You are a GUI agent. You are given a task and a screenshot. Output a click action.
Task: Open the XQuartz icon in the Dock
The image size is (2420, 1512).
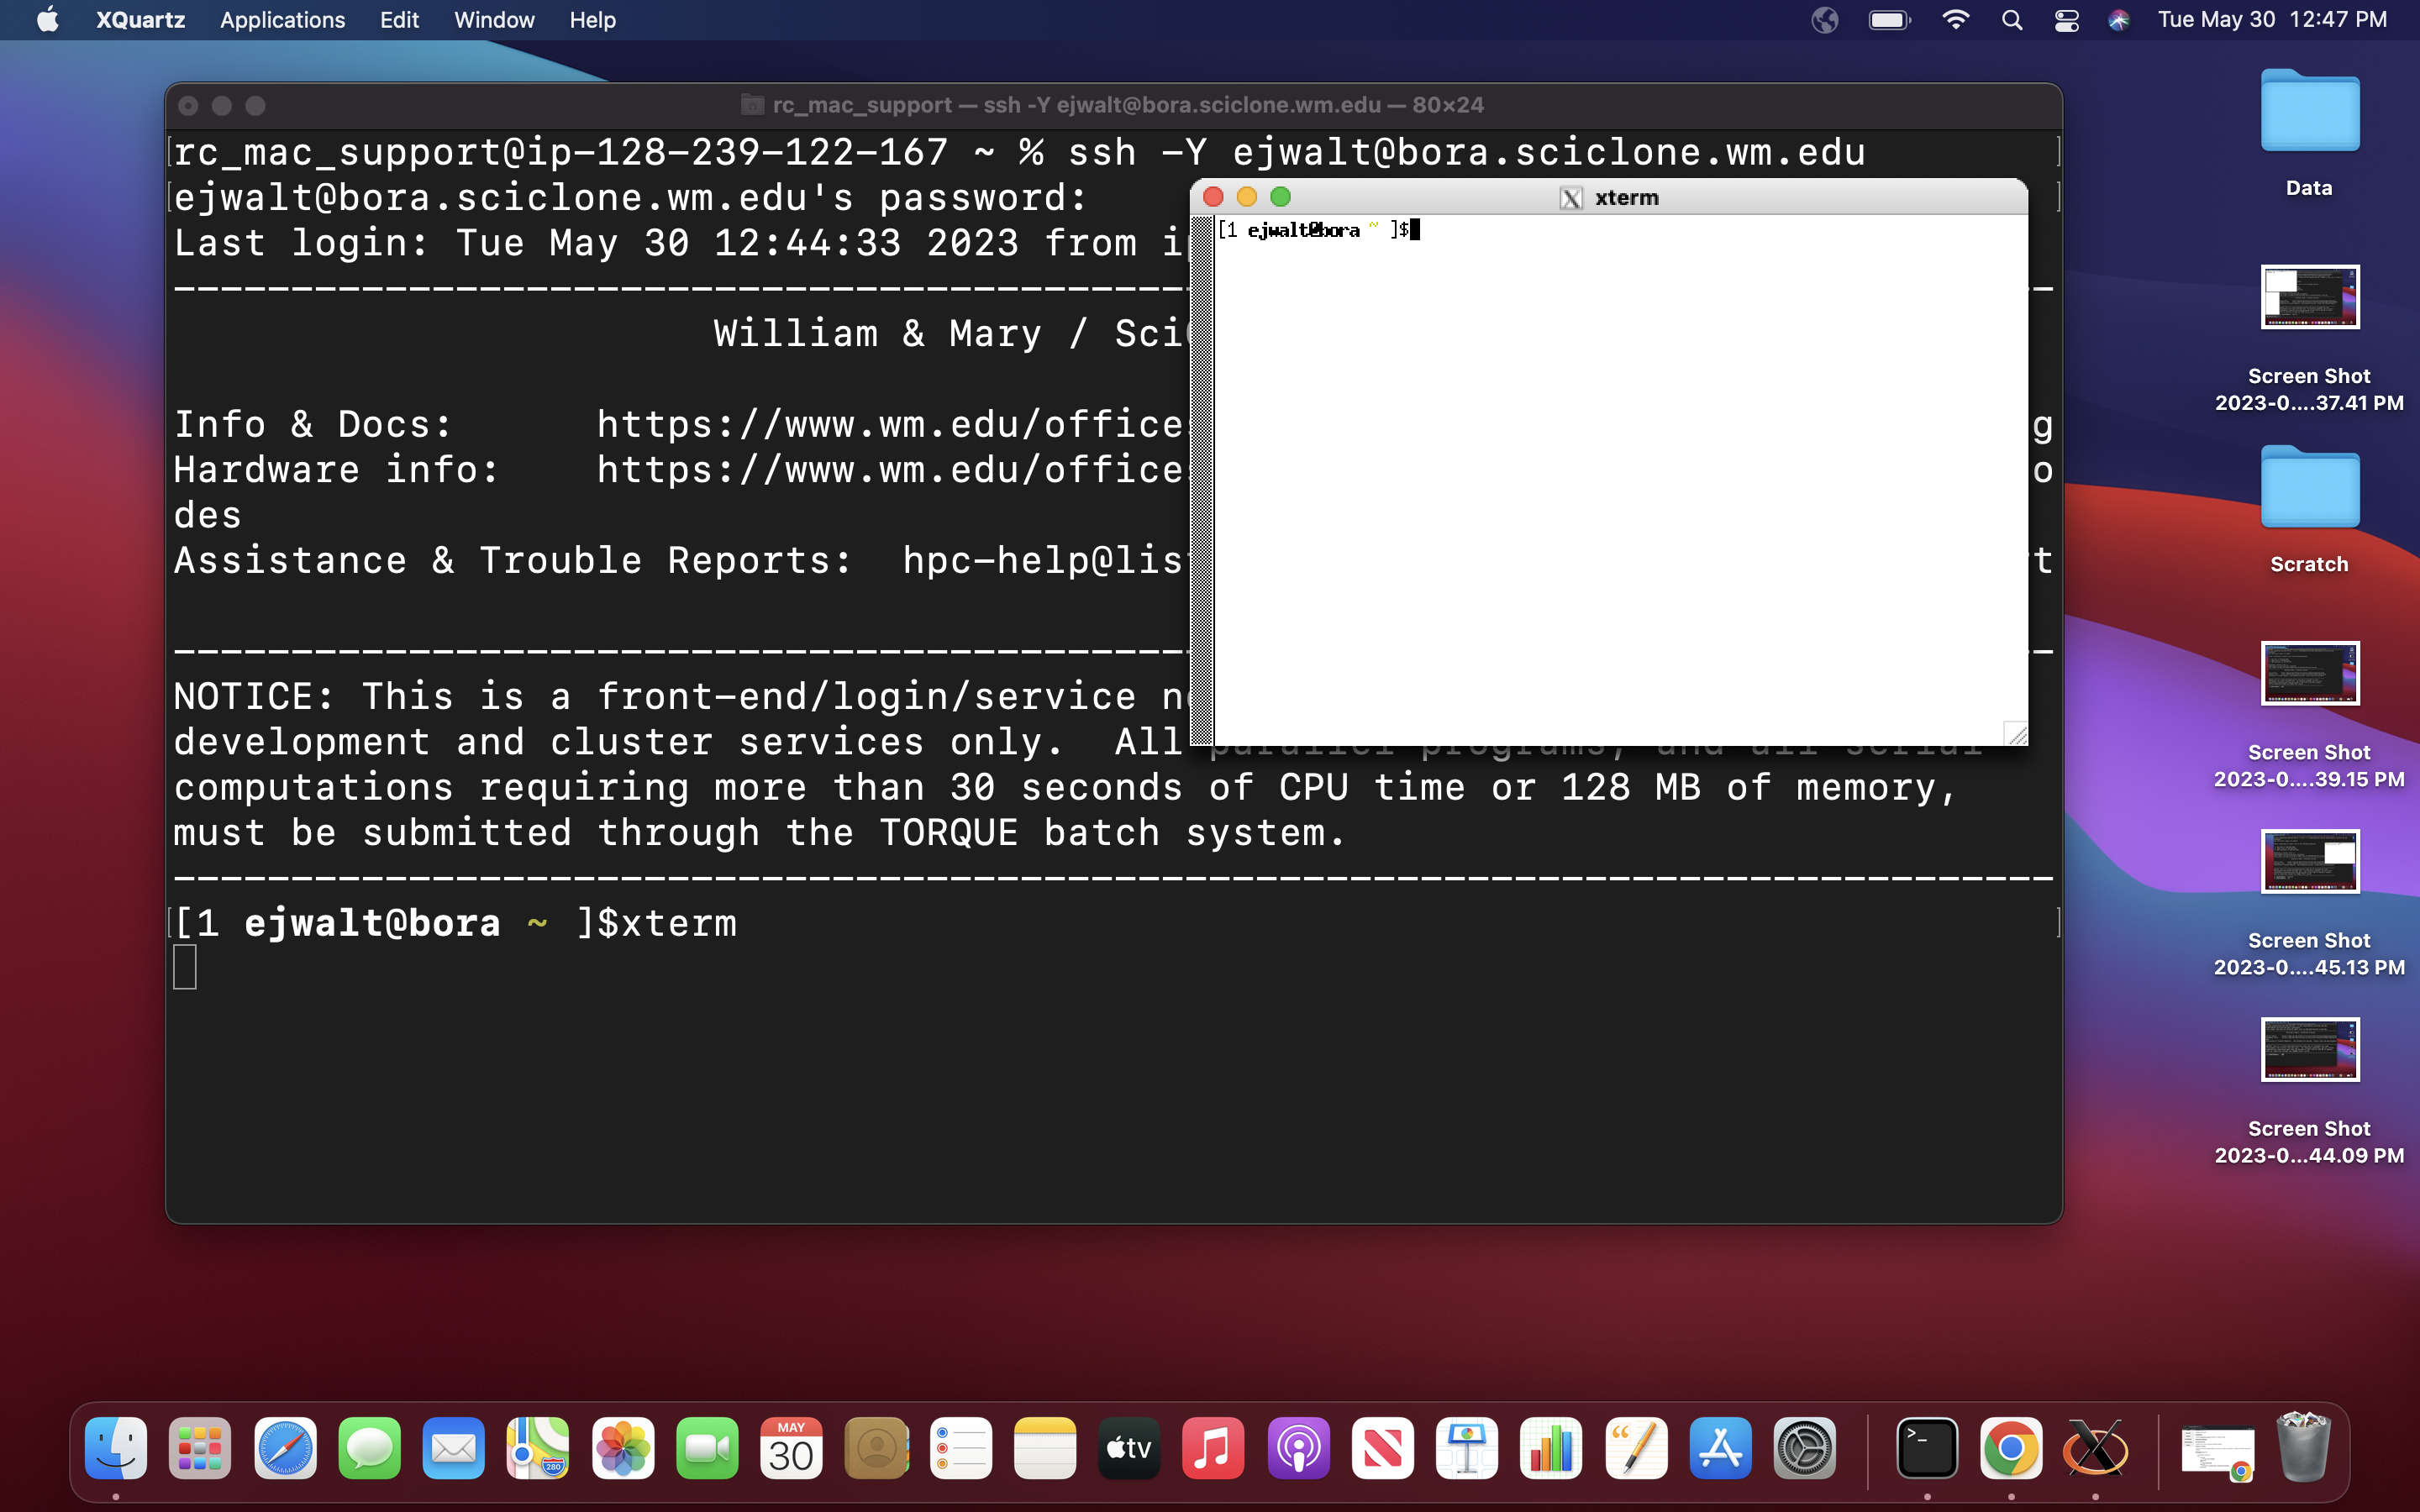click(2095, 1447)
